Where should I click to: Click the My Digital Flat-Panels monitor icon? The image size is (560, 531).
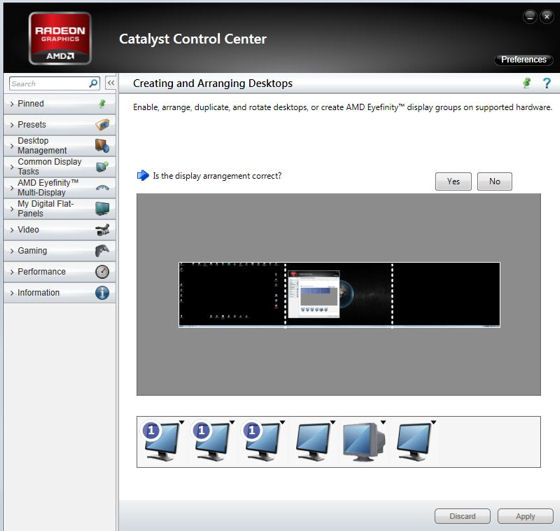click(x=102, y=209)
